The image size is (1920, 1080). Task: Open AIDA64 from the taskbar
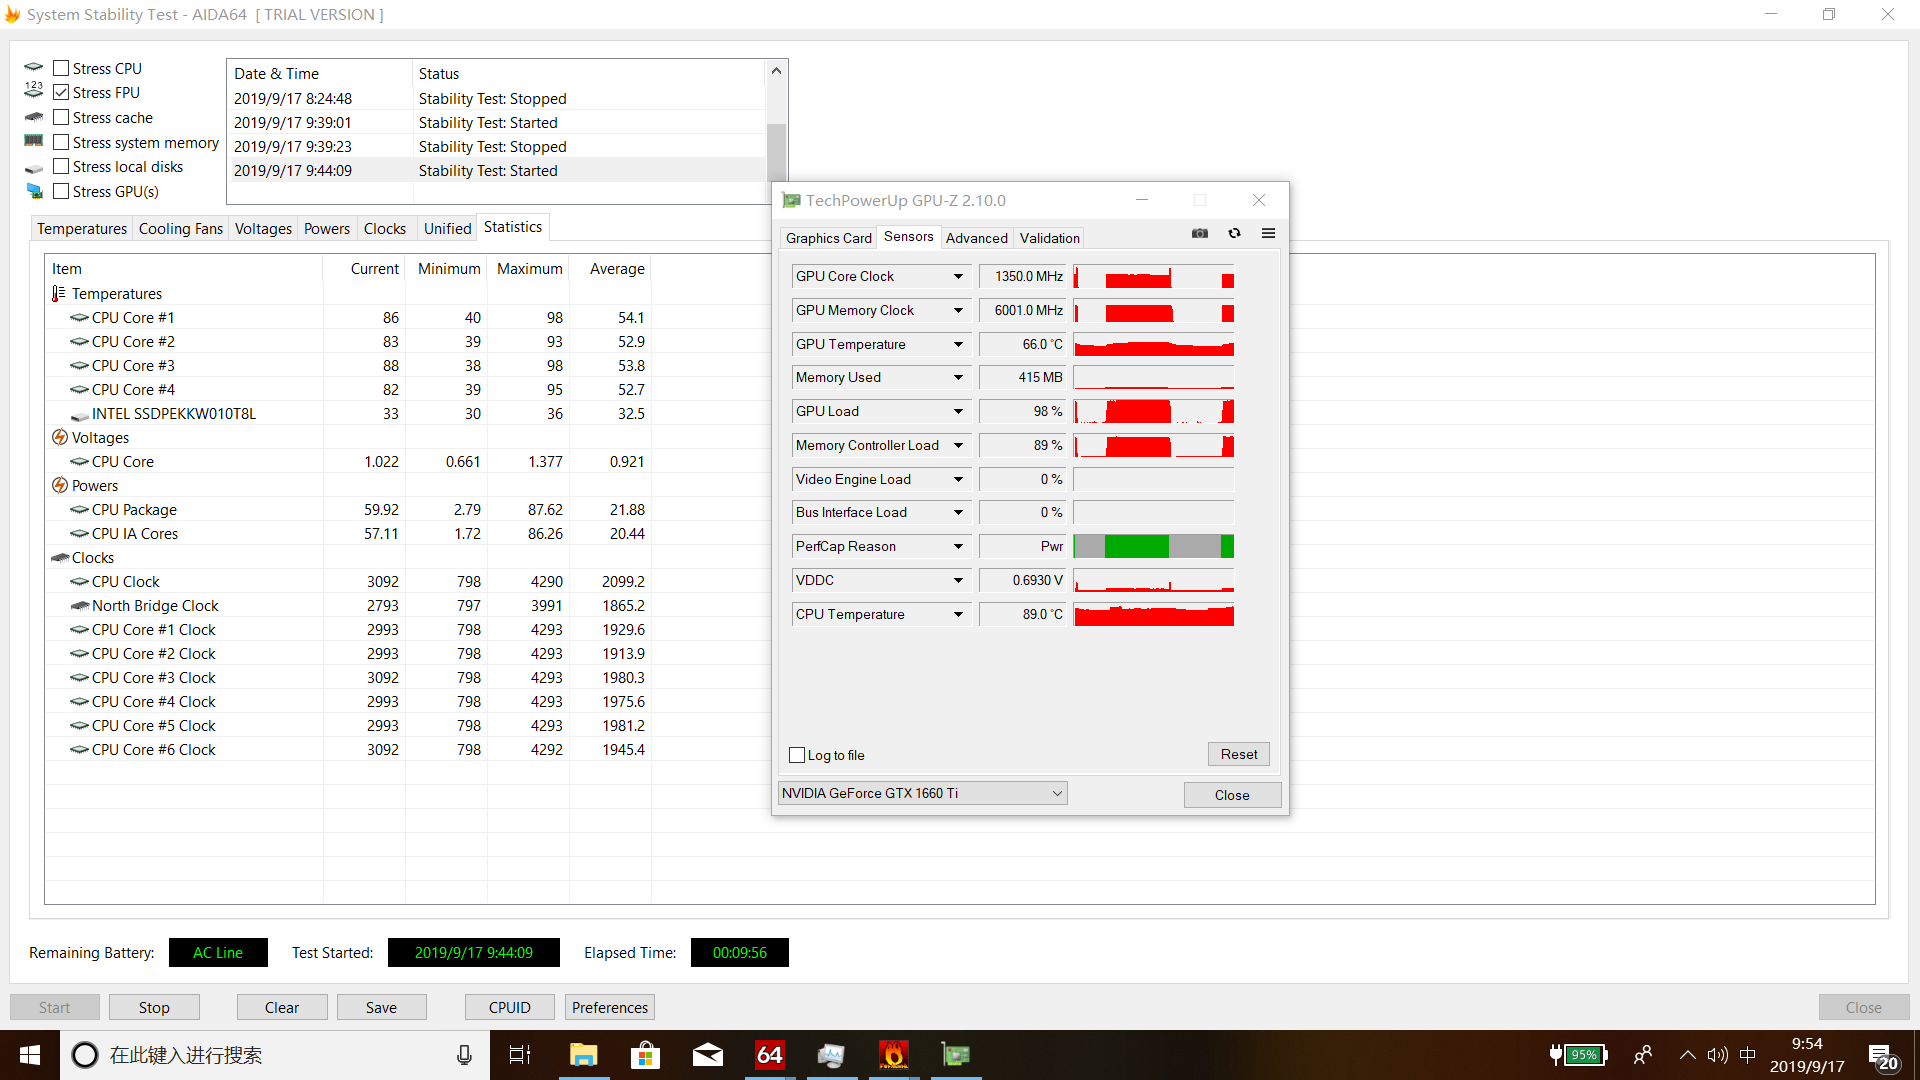pyautogui.click(x=769, y=1055)
